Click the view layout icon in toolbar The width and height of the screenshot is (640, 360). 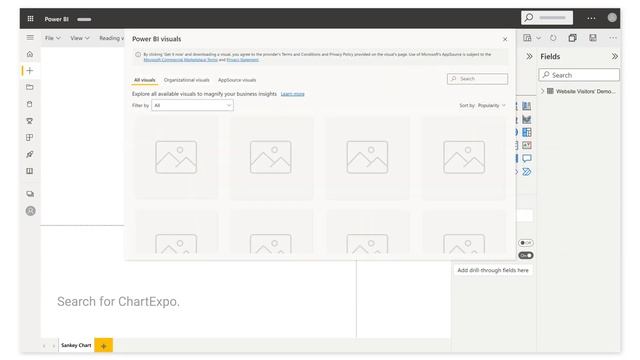pos(527,38)
